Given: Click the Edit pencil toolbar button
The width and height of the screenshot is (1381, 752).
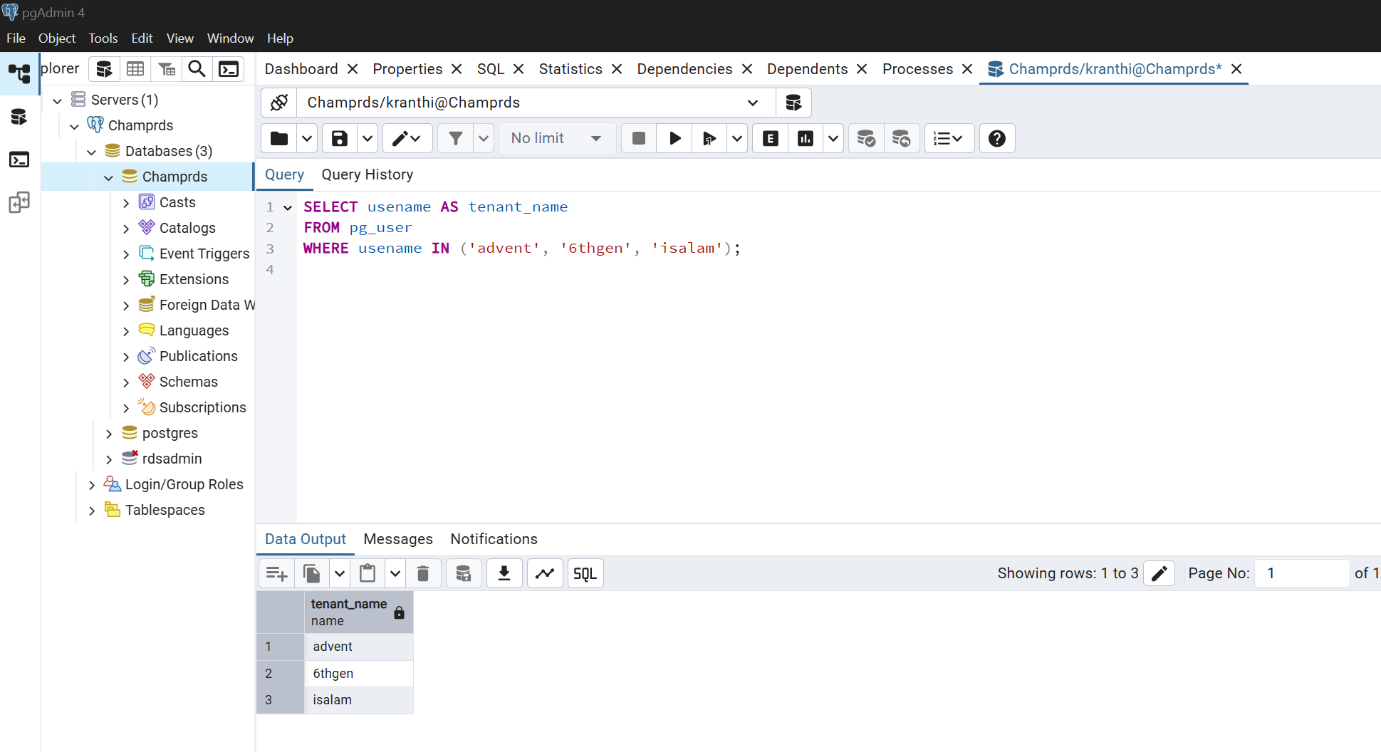Looking at the screenshot, I should pos(407,138).
